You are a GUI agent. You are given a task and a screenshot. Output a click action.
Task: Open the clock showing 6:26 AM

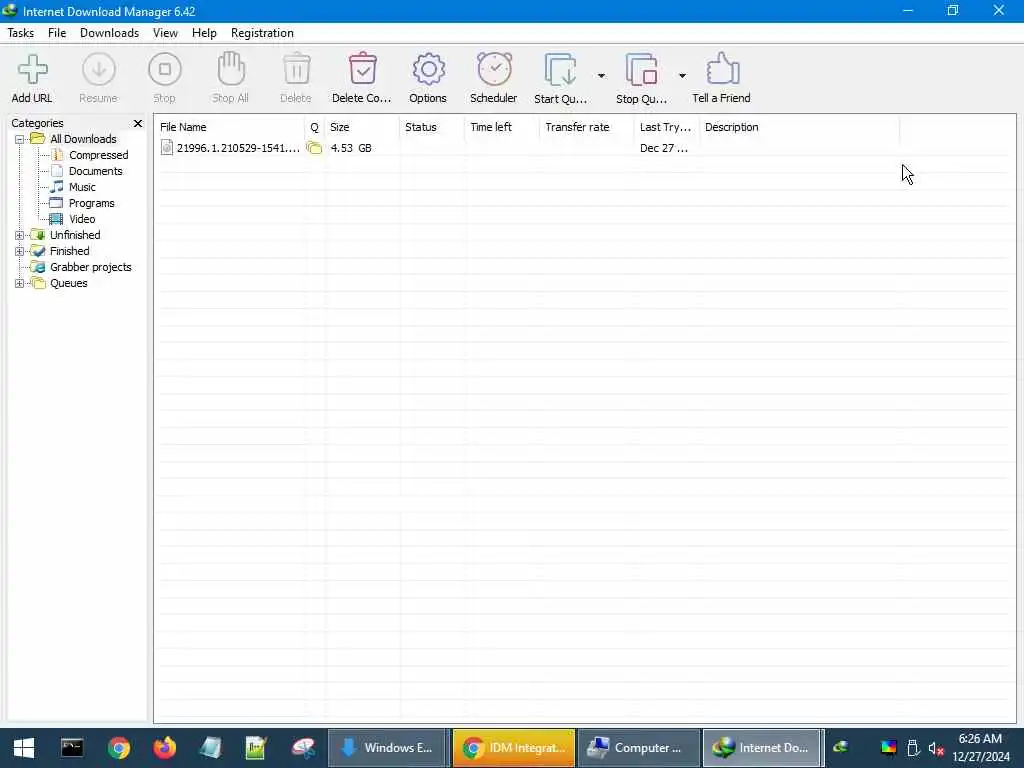click(x=980, y=748)
